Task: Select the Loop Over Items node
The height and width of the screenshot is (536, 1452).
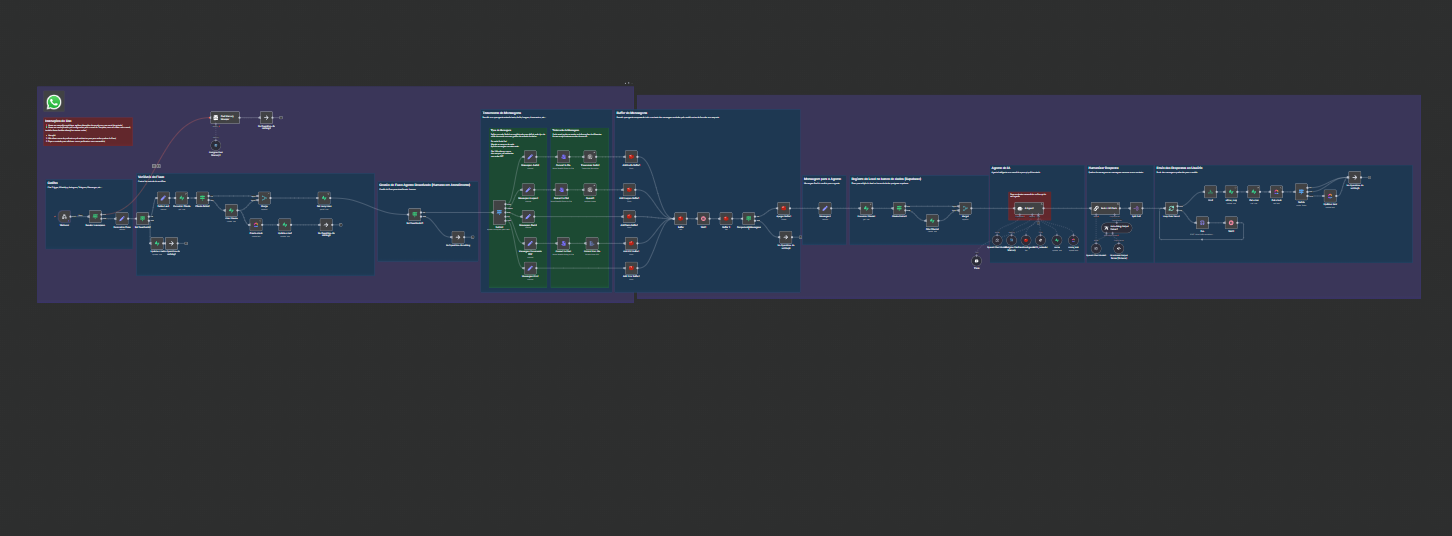Action: [x=1171, y=208]
